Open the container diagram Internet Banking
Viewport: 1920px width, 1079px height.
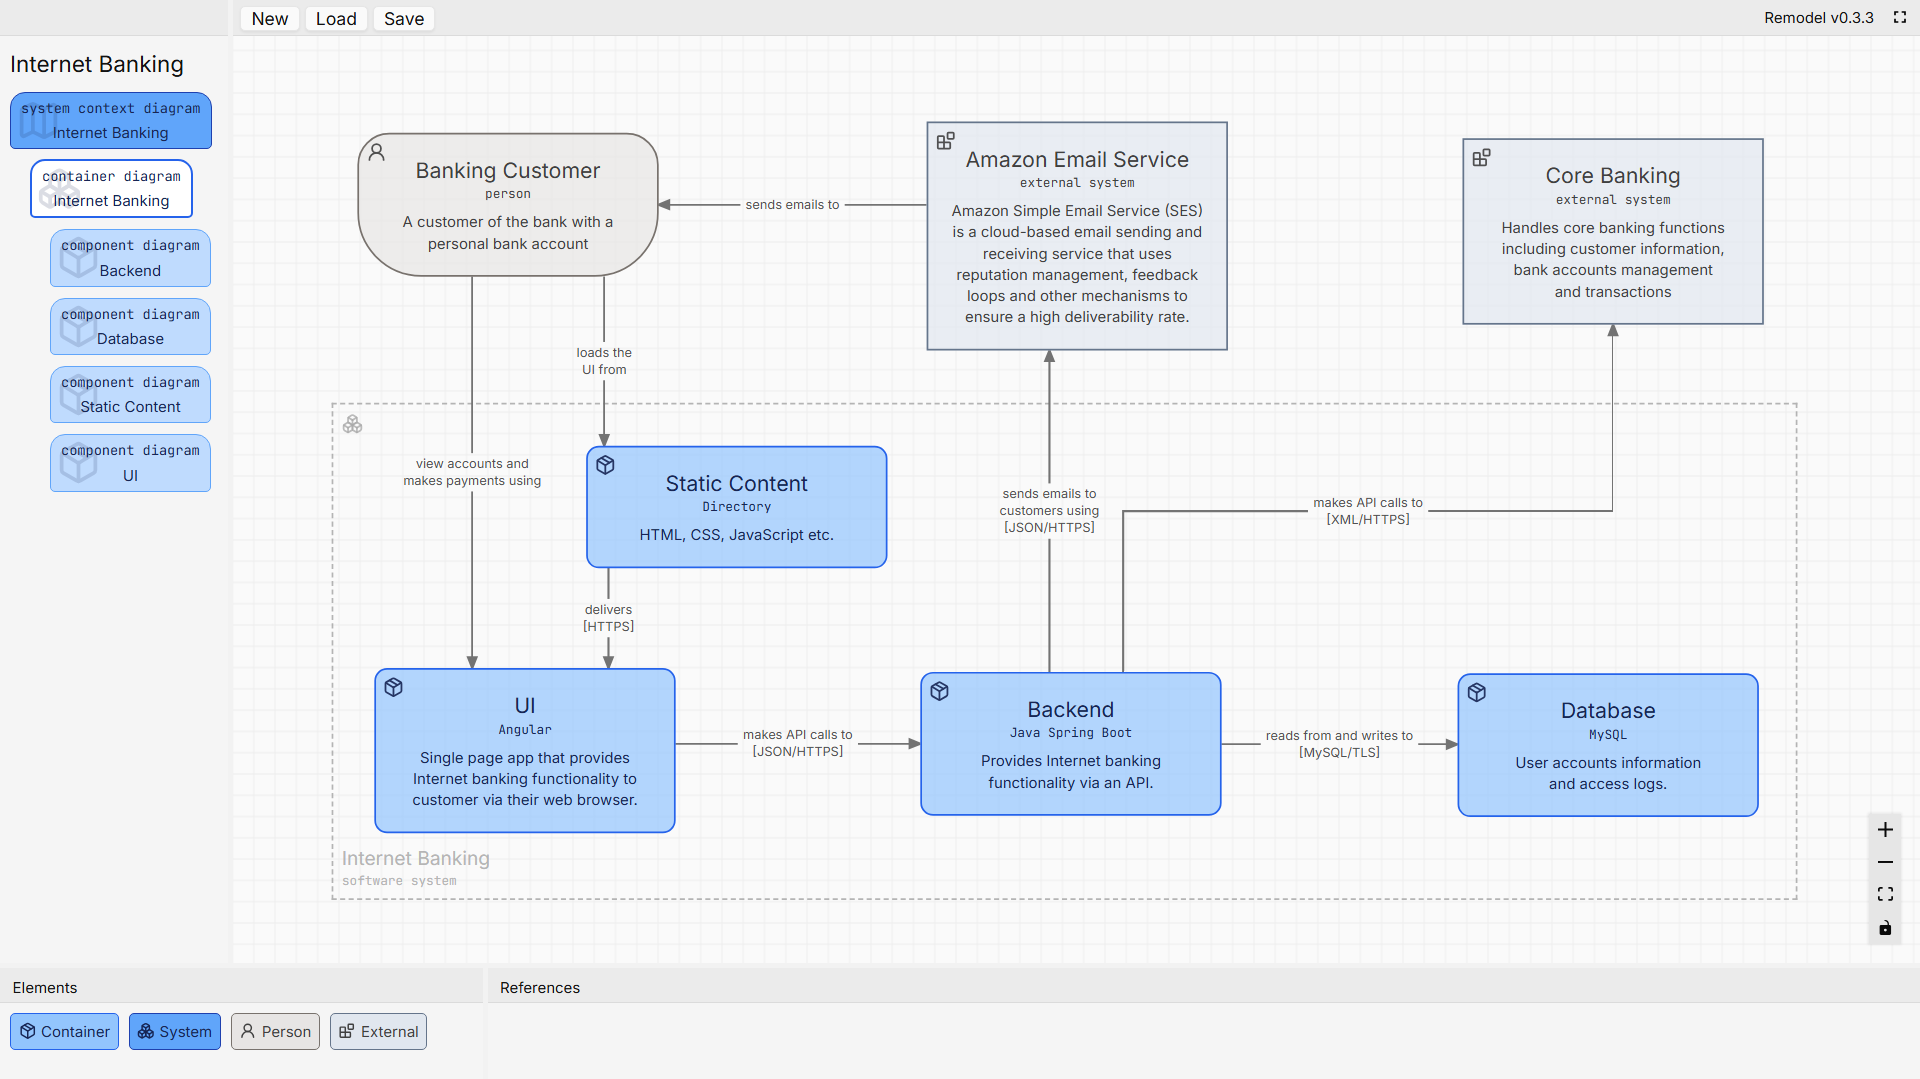click(111, 189)
